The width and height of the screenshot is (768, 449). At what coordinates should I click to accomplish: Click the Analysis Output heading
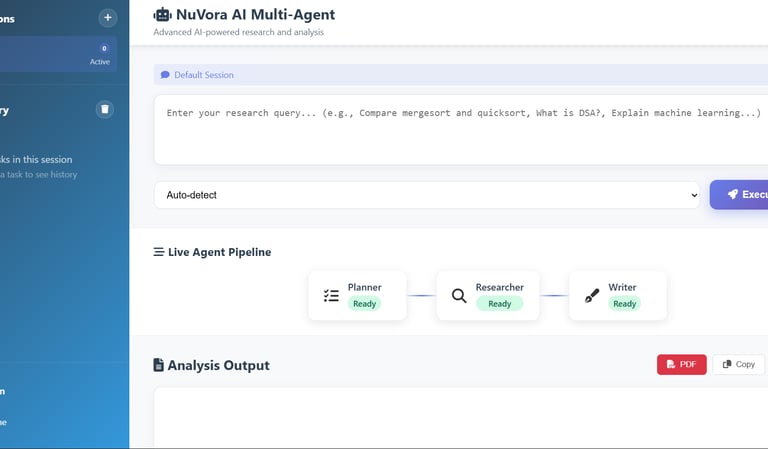(x=218, y=365)
